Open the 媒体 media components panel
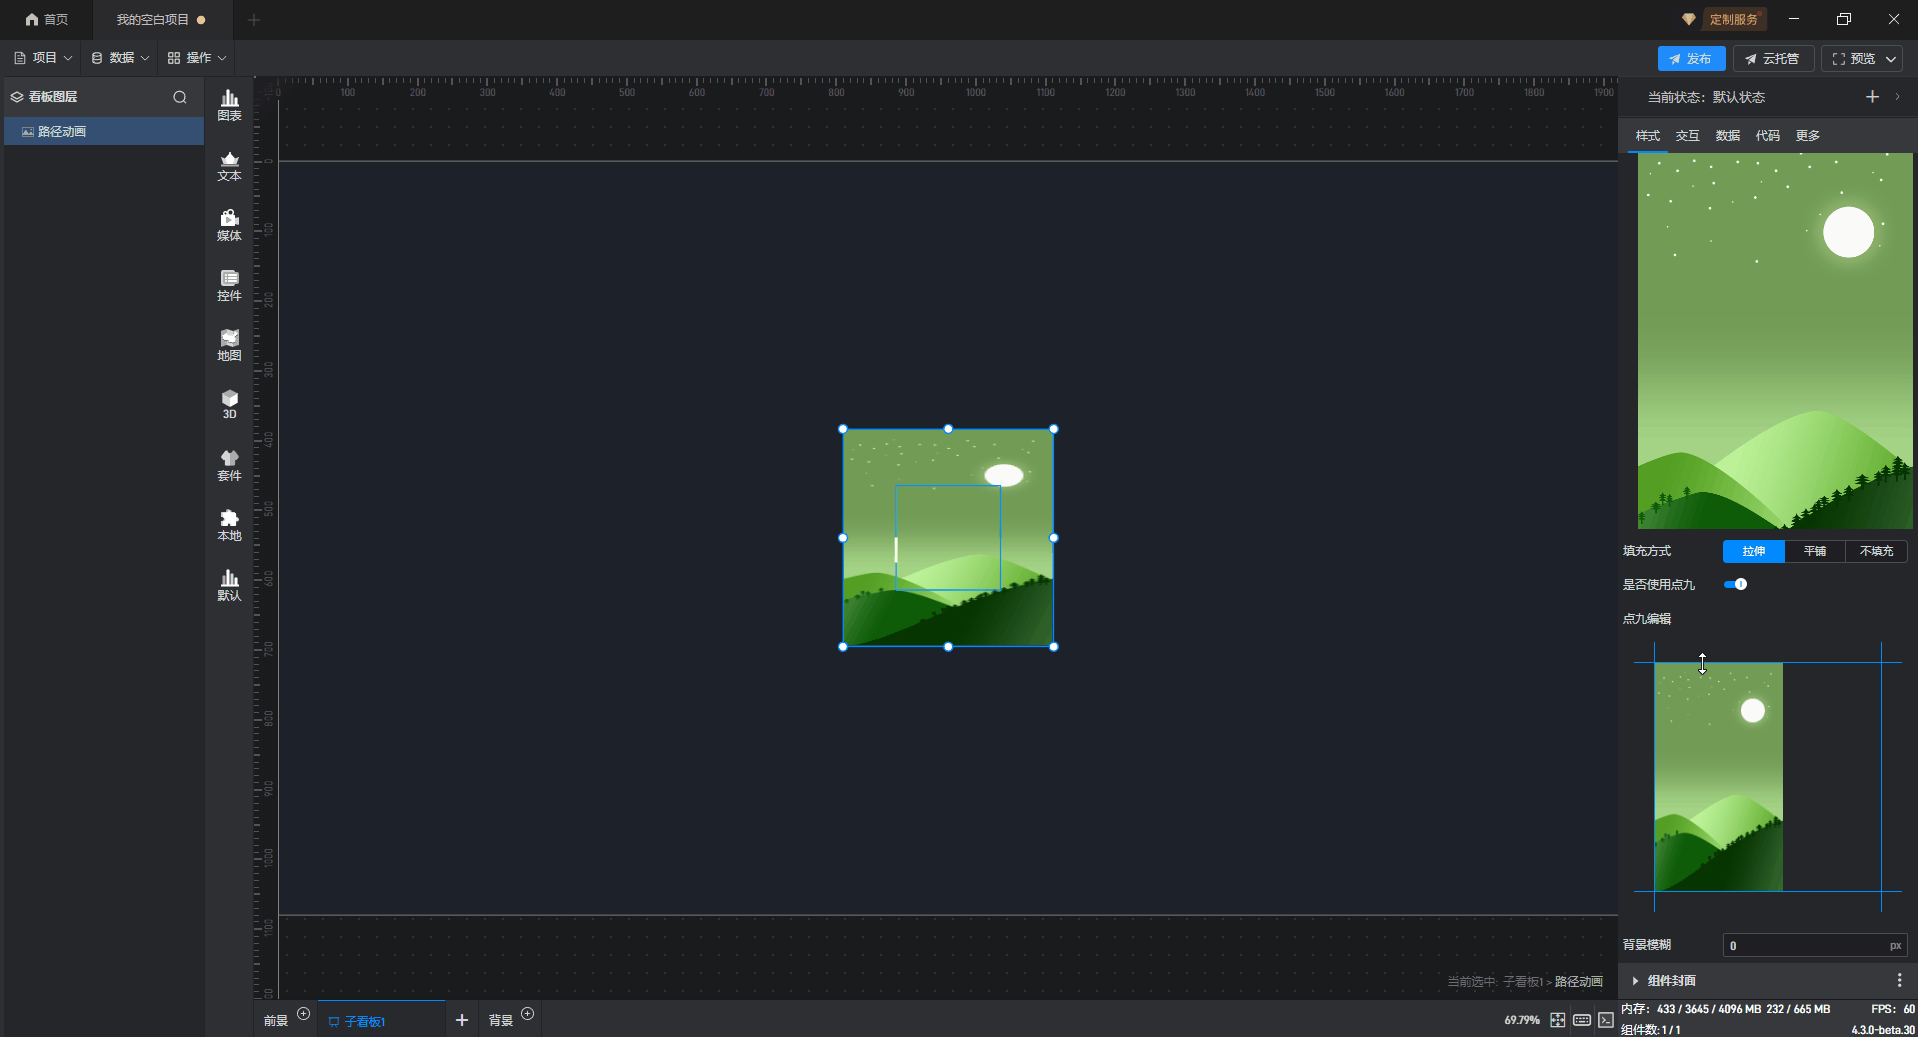 point(229,225)
